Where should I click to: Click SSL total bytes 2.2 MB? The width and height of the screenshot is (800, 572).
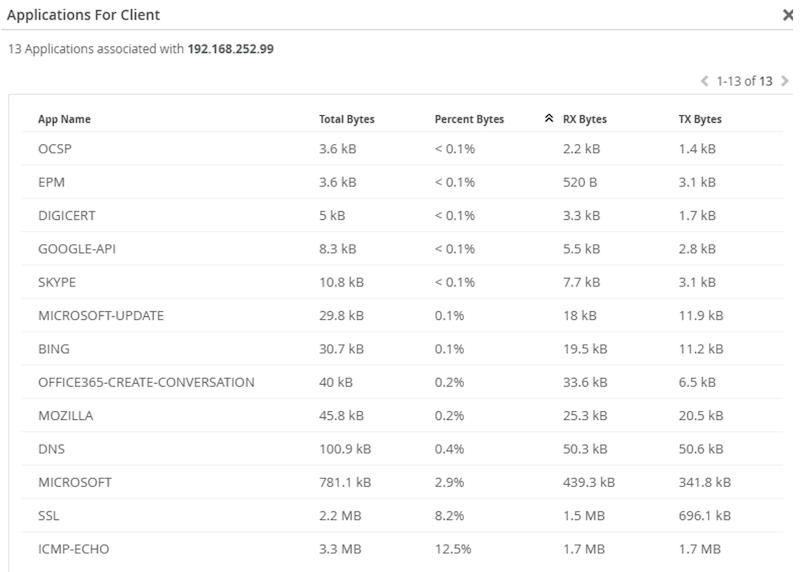[x=340, y=515]
